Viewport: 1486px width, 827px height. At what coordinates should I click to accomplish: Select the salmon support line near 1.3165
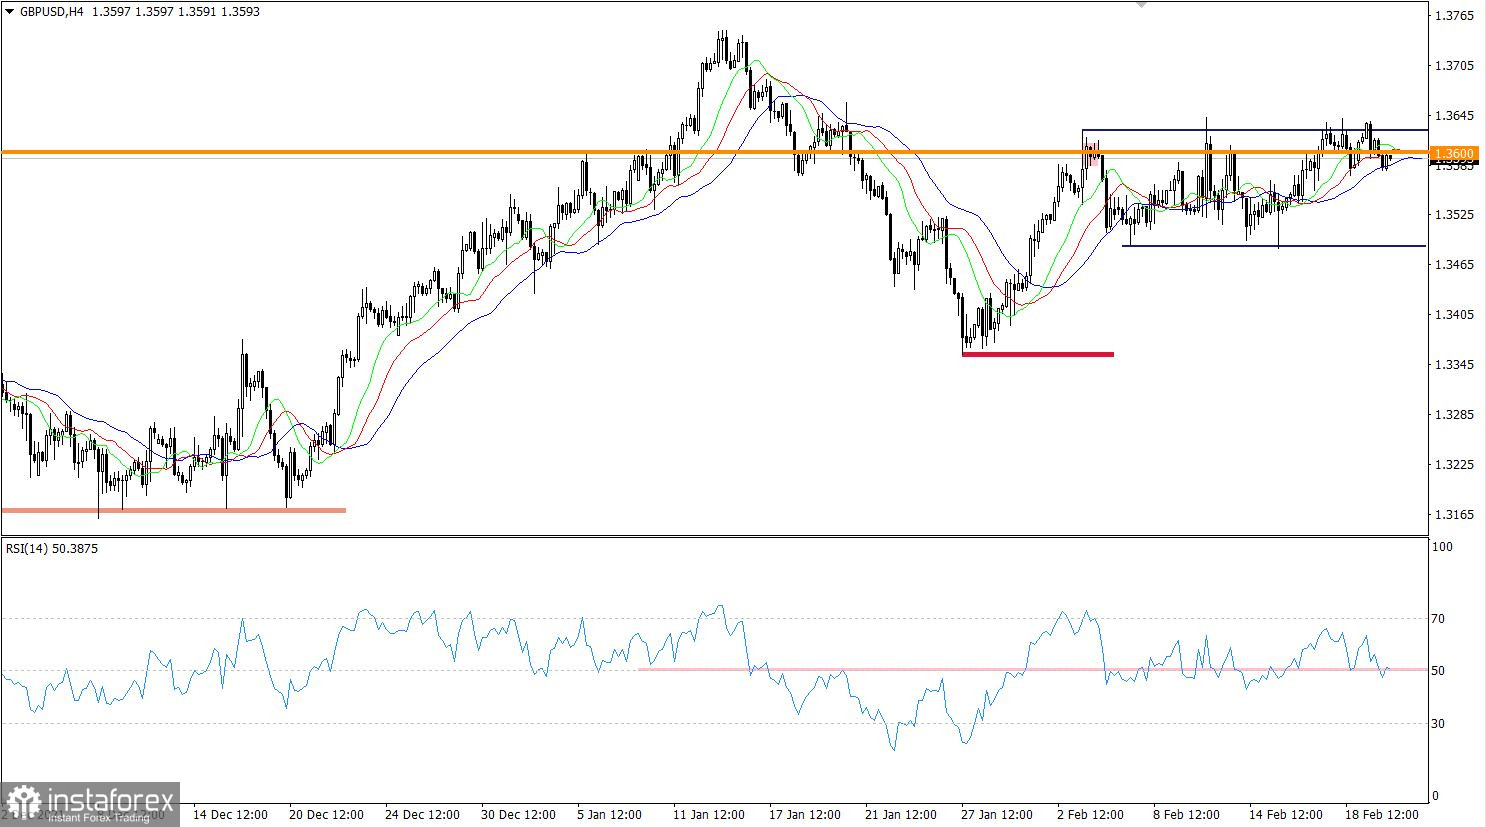174,510
